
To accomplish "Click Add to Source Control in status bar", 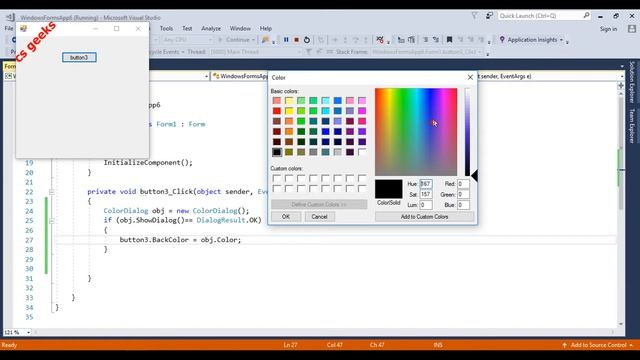I will point(599,345).
